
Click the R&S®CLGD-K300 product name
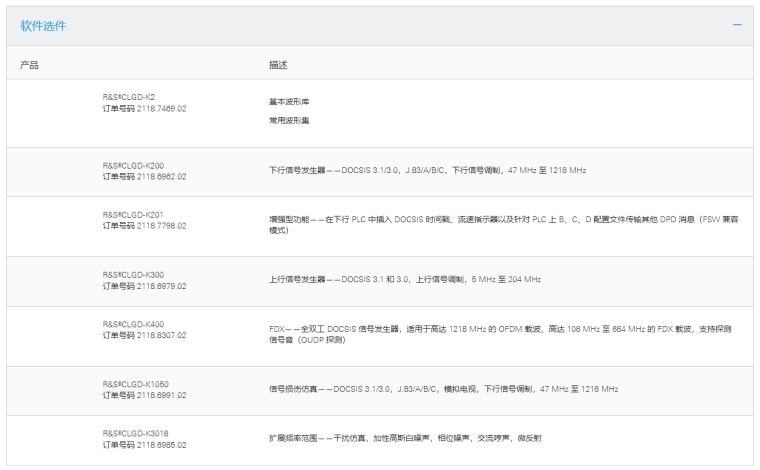pos(133,274)
